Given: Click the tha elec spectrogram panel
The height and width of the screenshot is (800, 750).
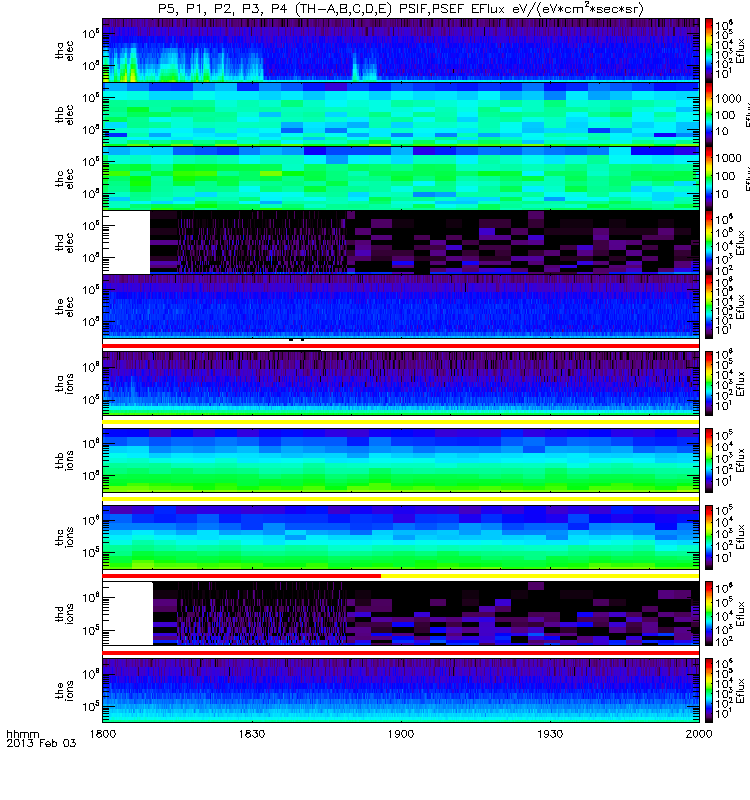Looking at the screenshot, I should 401,50.
